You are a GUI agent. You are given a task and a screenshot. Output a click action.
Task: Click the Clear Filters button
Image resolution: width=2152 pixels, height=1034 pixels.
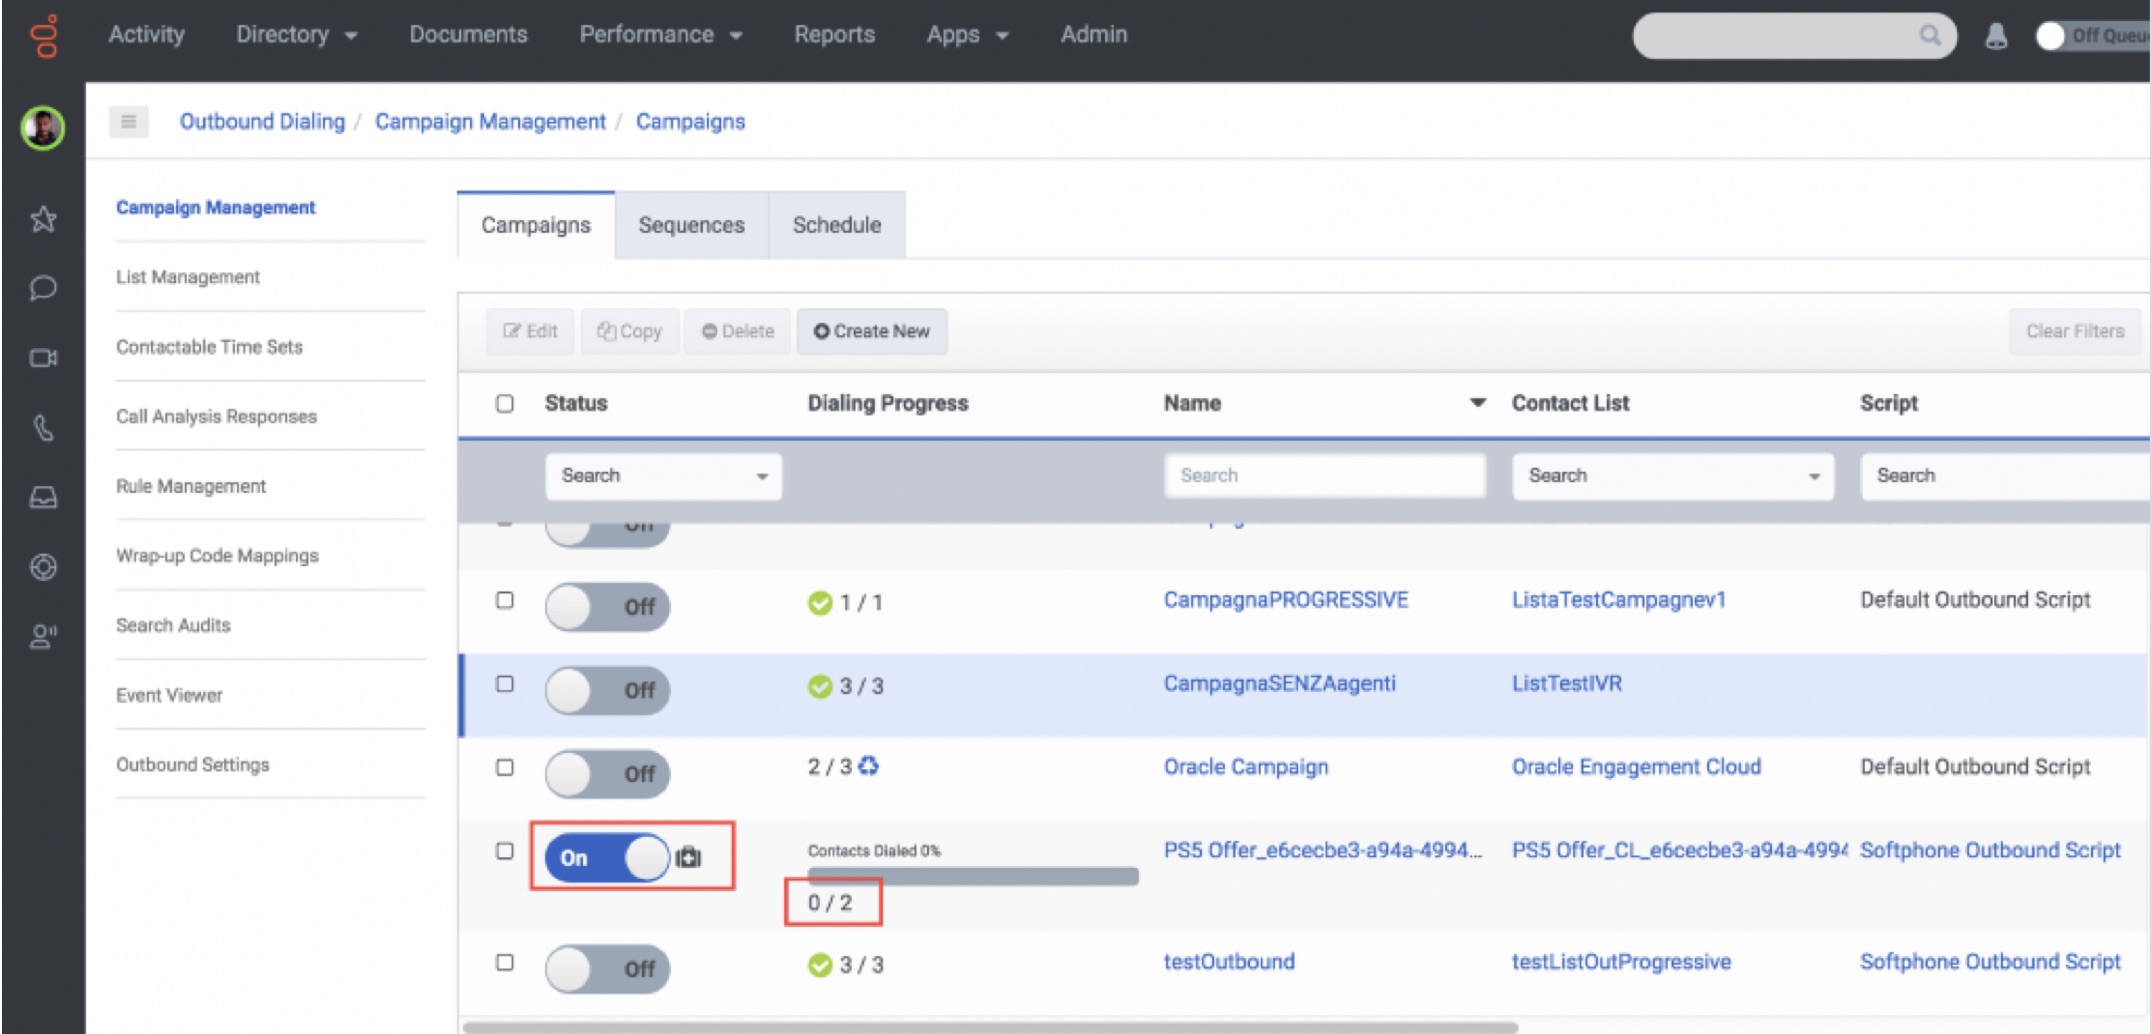click(2075, 331)
